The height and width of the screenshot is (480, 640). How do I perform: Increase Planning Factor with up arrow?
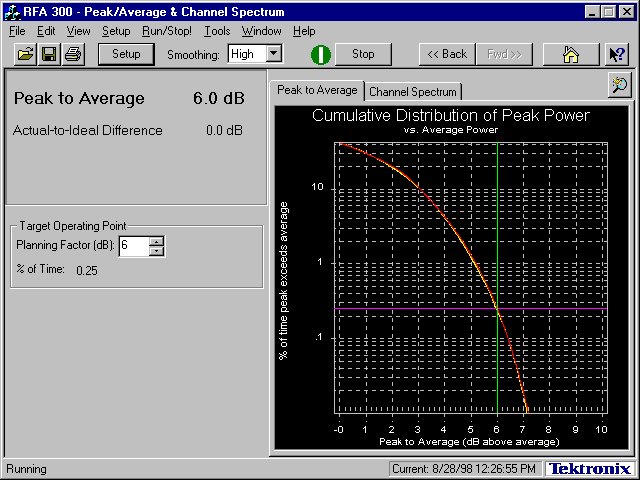click(x=156, y=241)
